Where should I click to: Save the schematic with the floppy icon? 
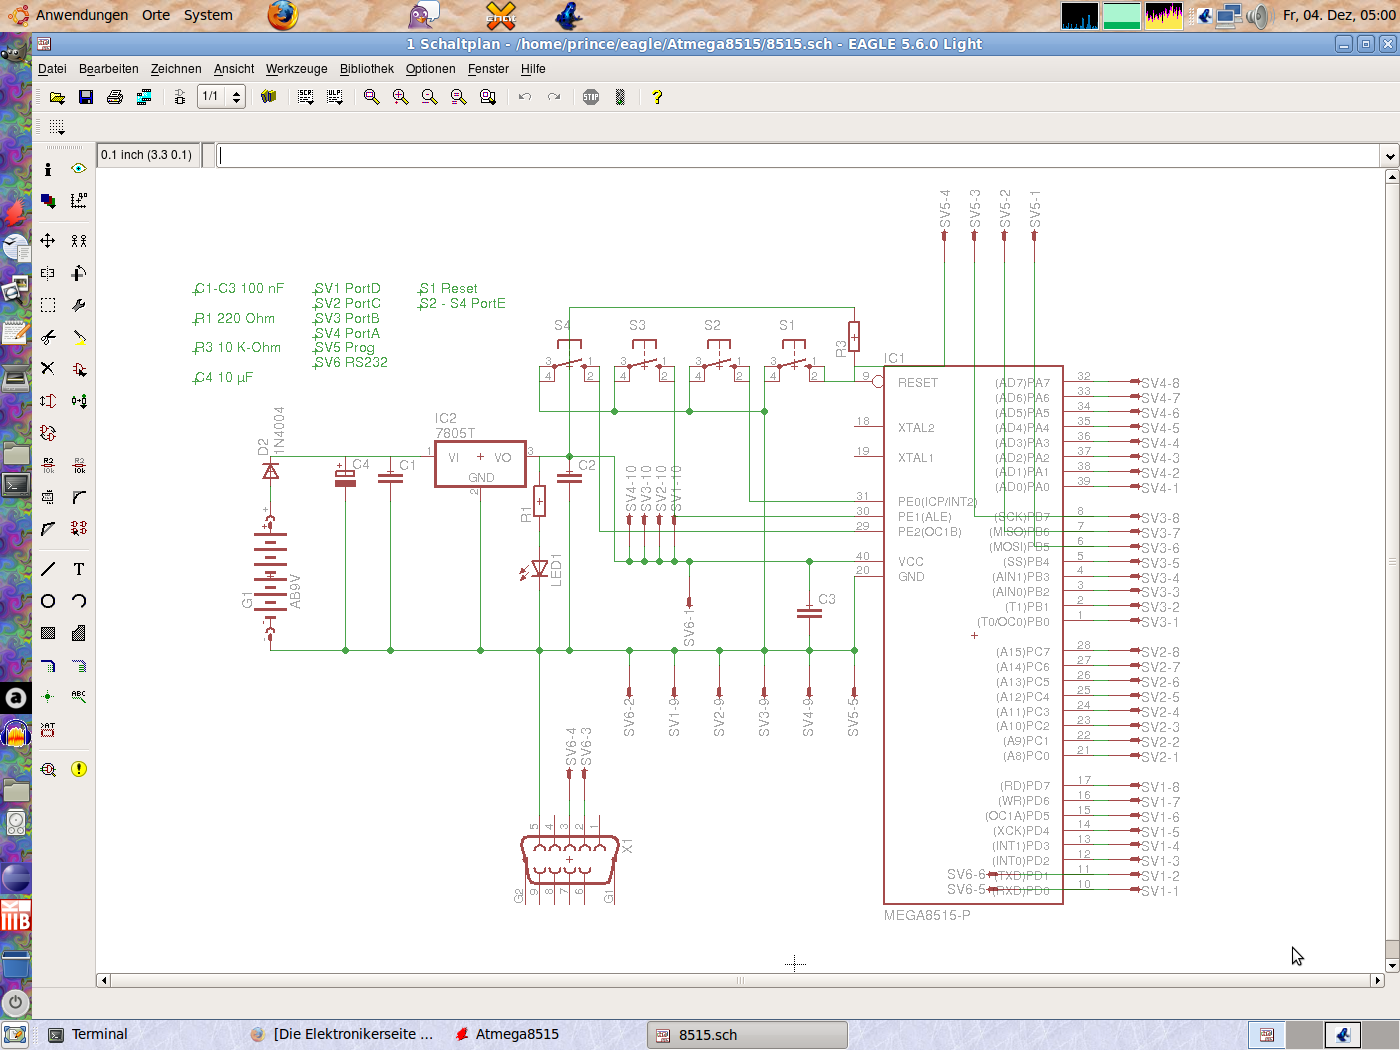click(x=86, y=97)
